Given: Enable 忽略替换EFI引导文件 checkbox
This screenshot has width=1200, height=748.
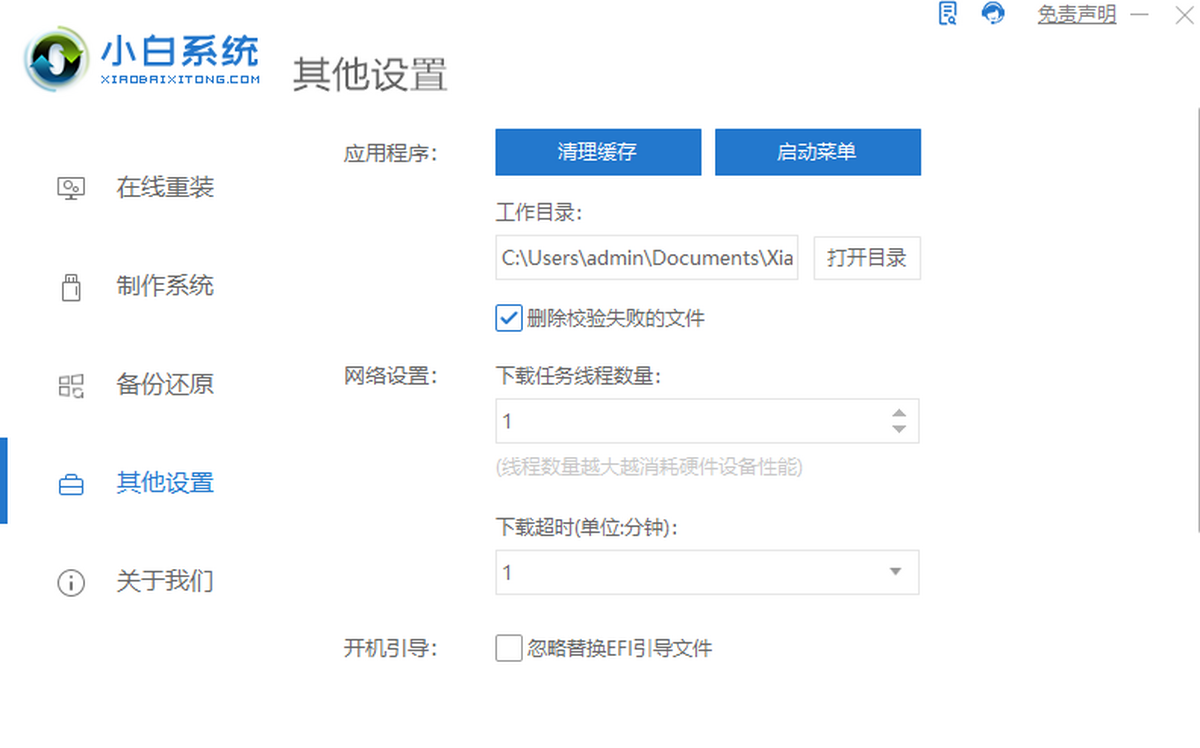Looking at the screenshot, I should tap(509, 648).
